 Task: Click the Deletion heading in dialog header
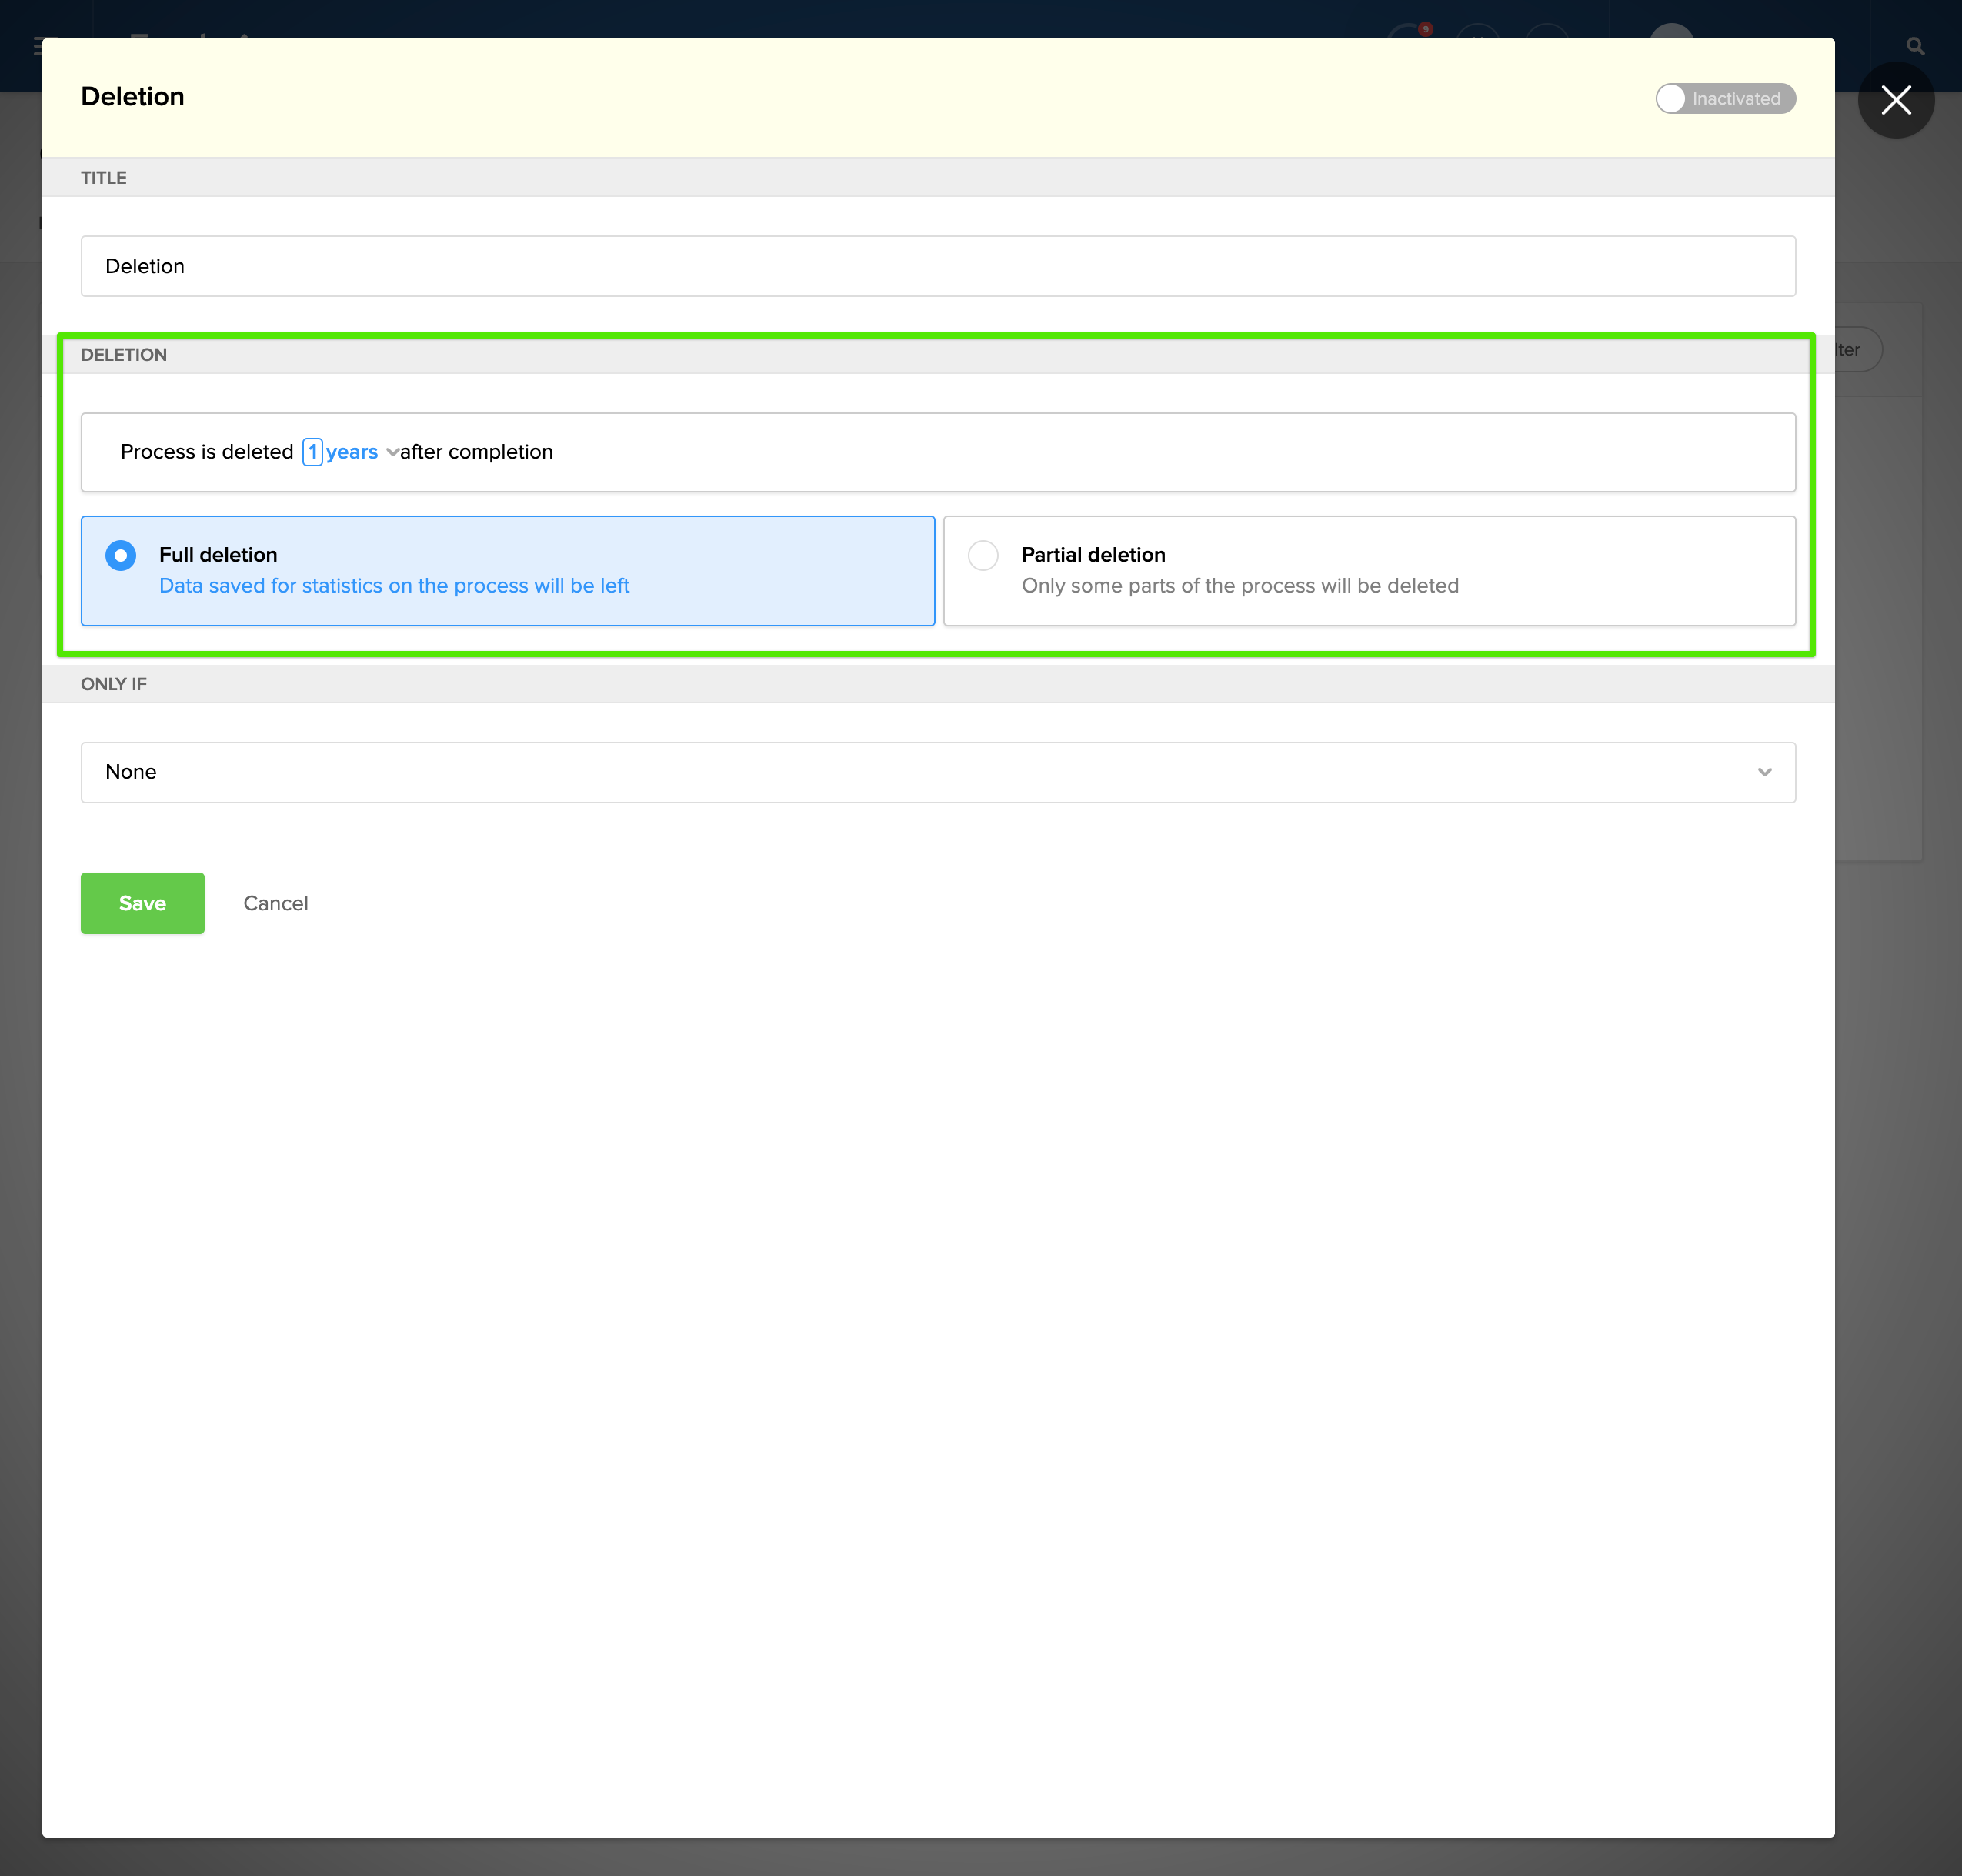[133, 97]
